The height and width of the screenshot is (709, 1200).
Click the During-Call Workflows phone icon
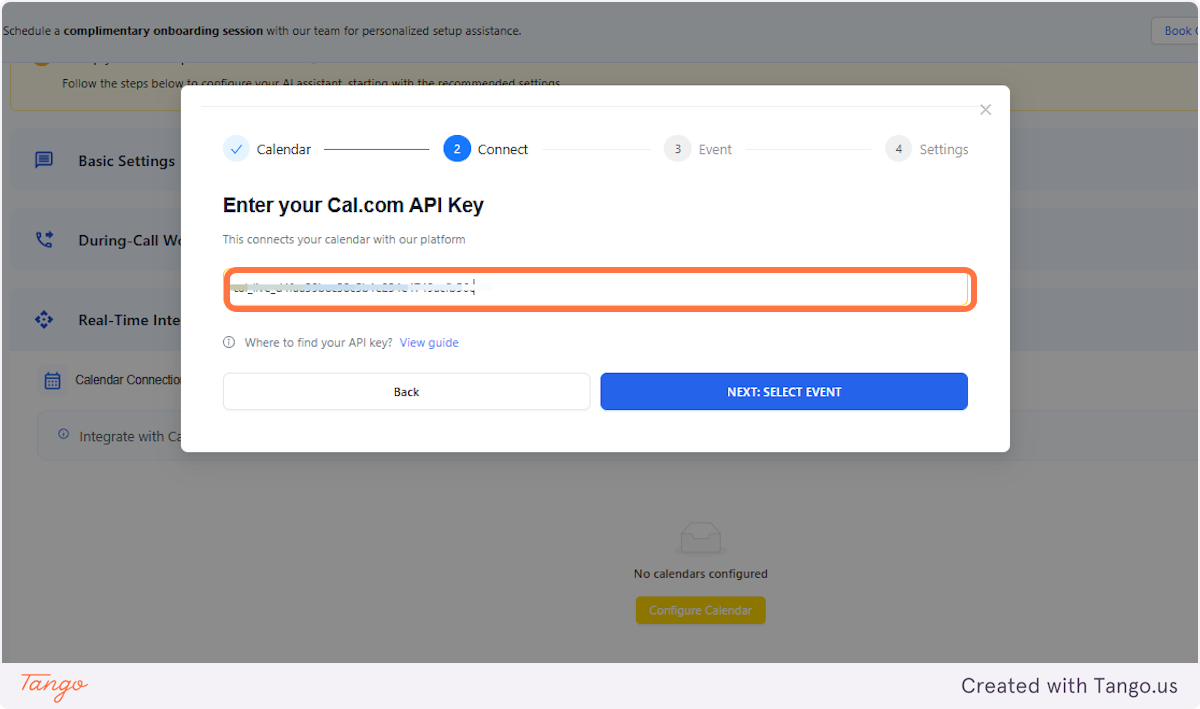pos(43,239)
